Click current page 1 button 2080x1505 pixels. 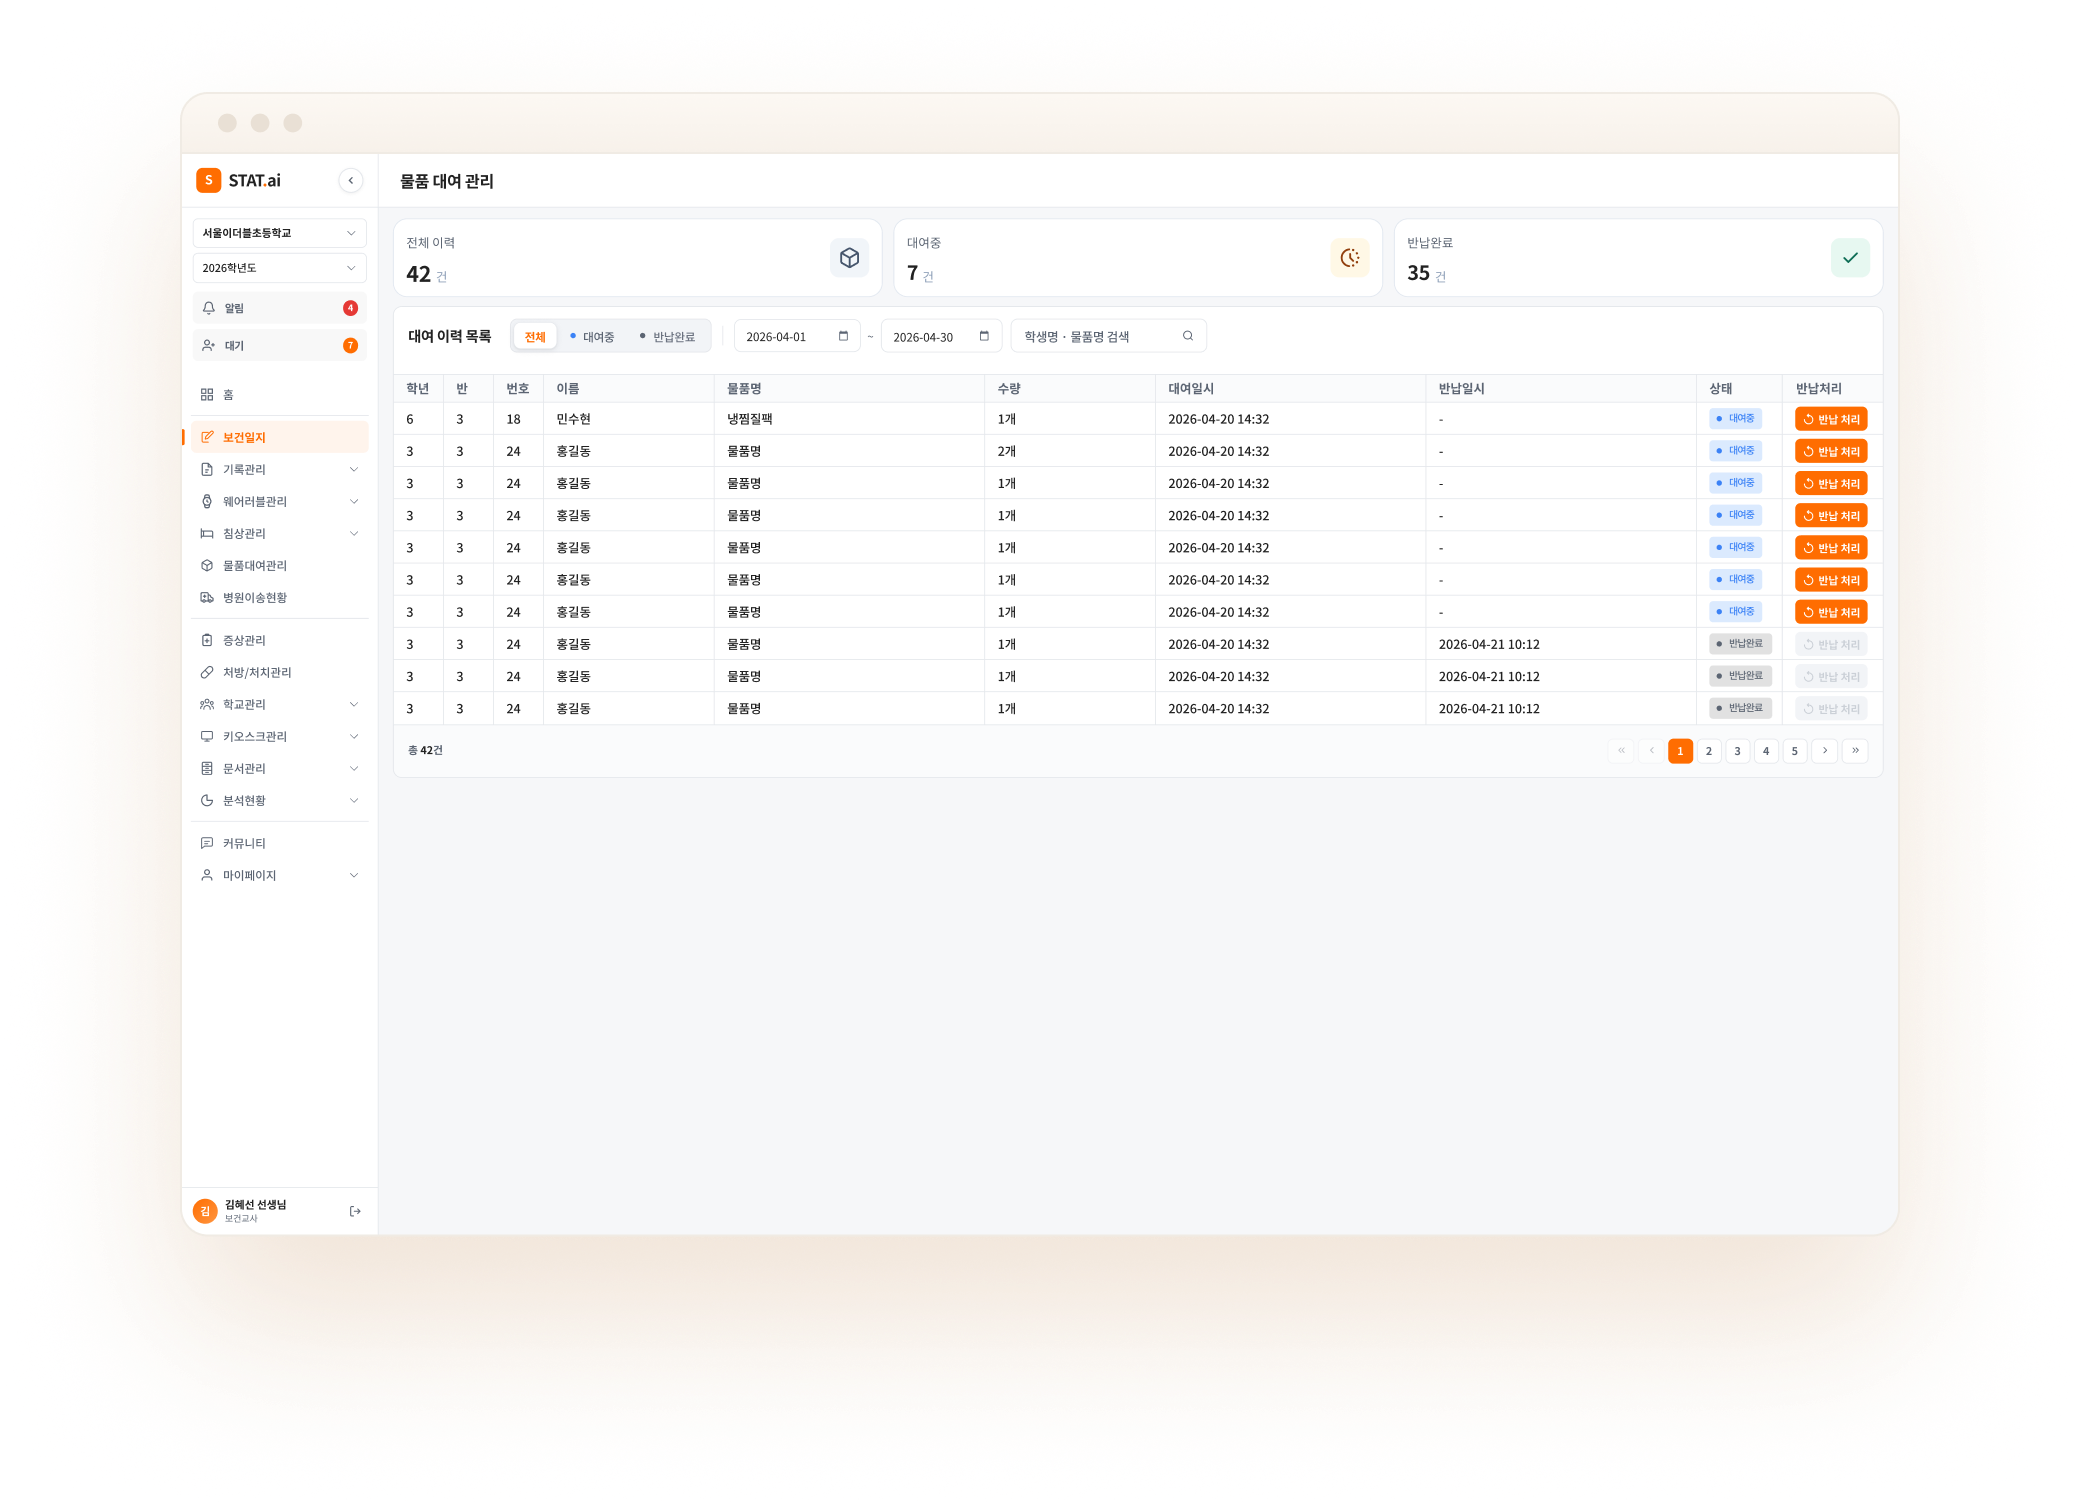[x=1680, y=751]
